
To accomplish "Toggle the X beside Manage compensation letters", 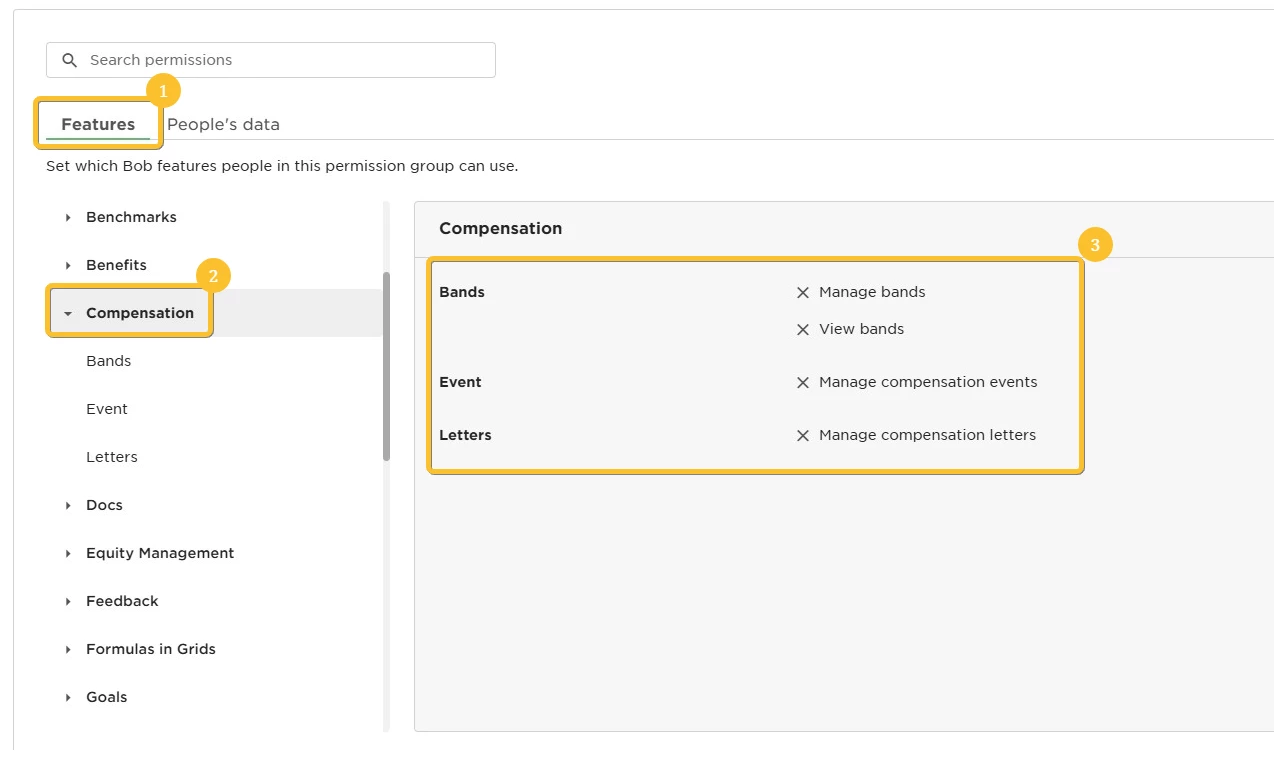I will (x=803, y=436).
